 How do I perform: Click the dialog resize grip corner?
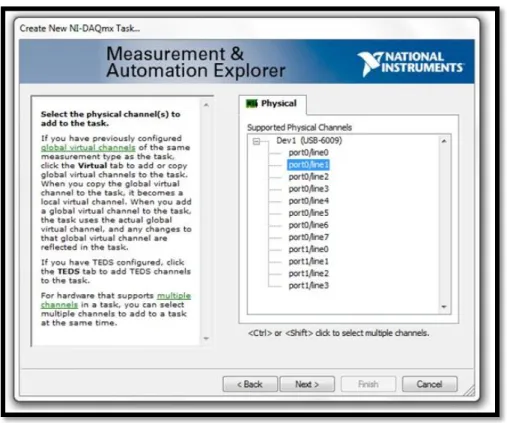tap(469, 391)
